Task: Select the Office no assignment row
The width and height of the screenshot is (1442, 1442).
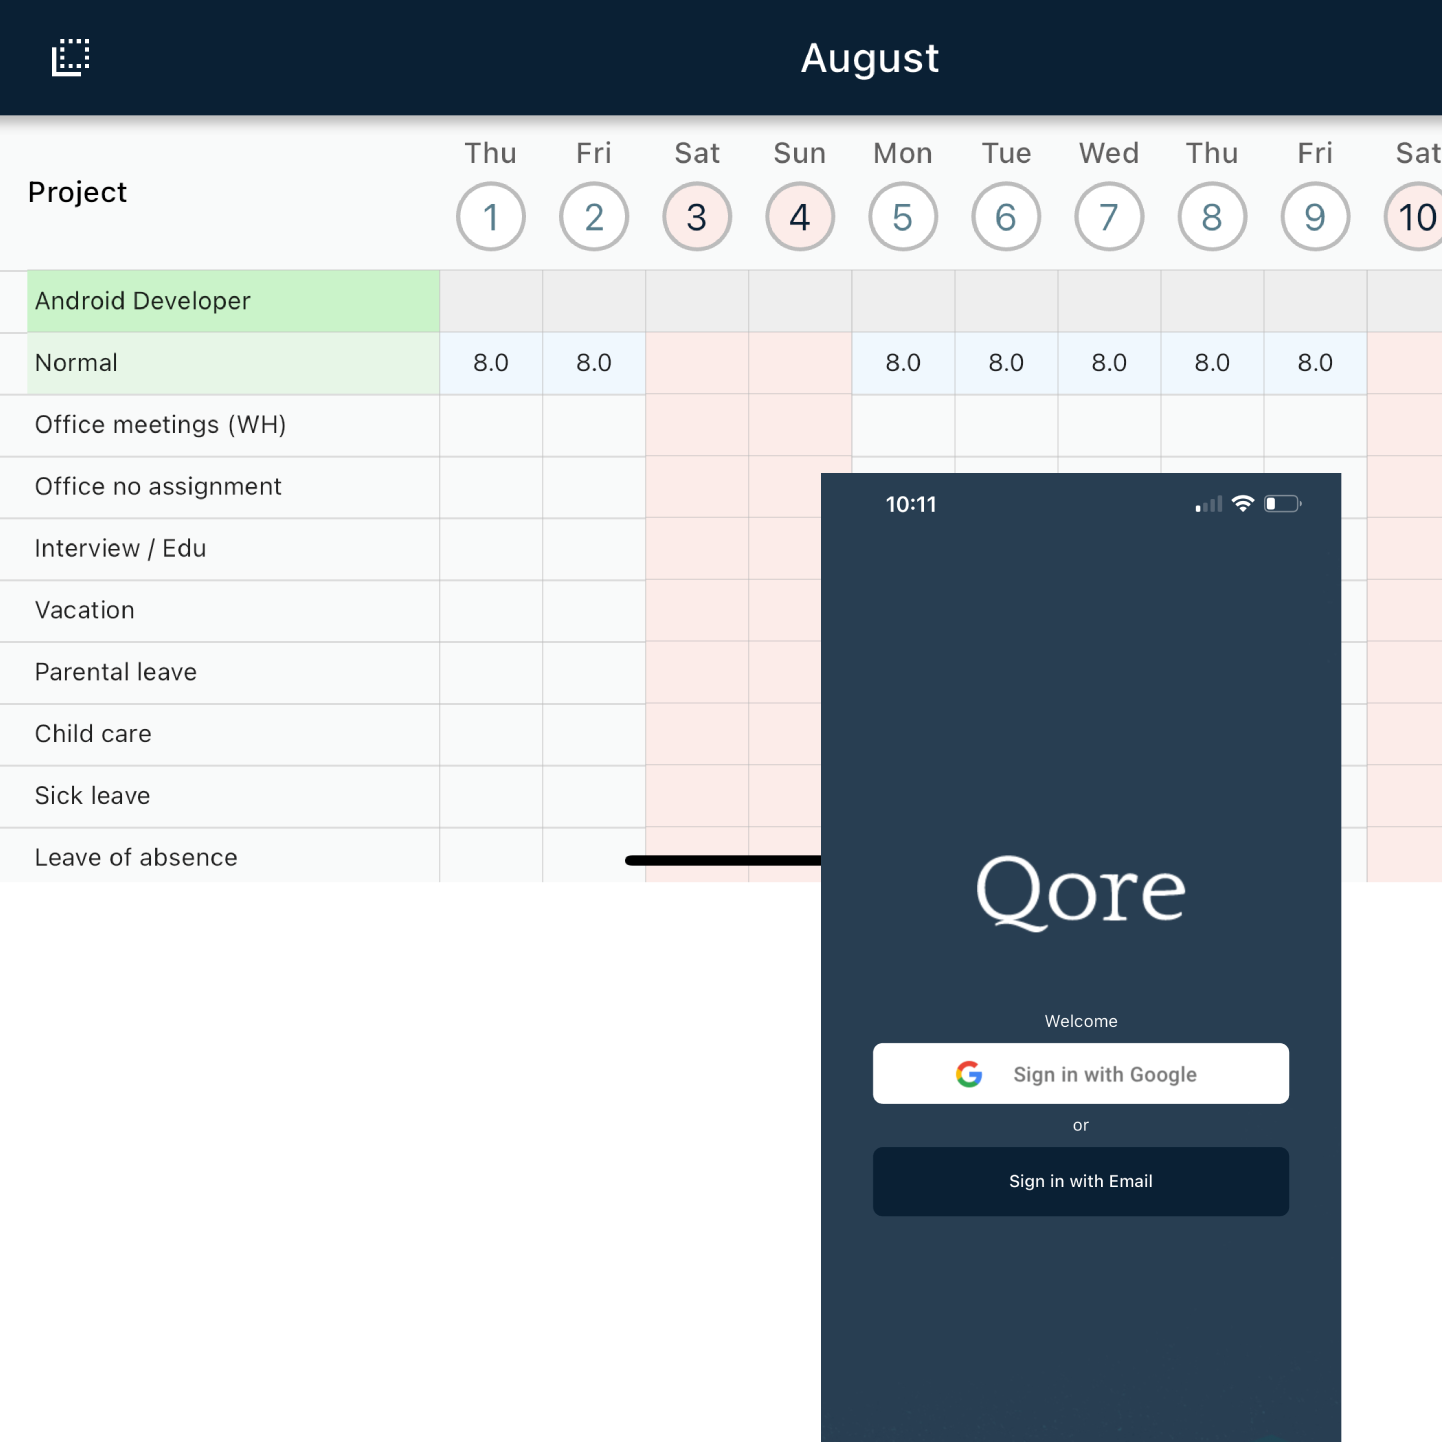Action: pos(220,487)
